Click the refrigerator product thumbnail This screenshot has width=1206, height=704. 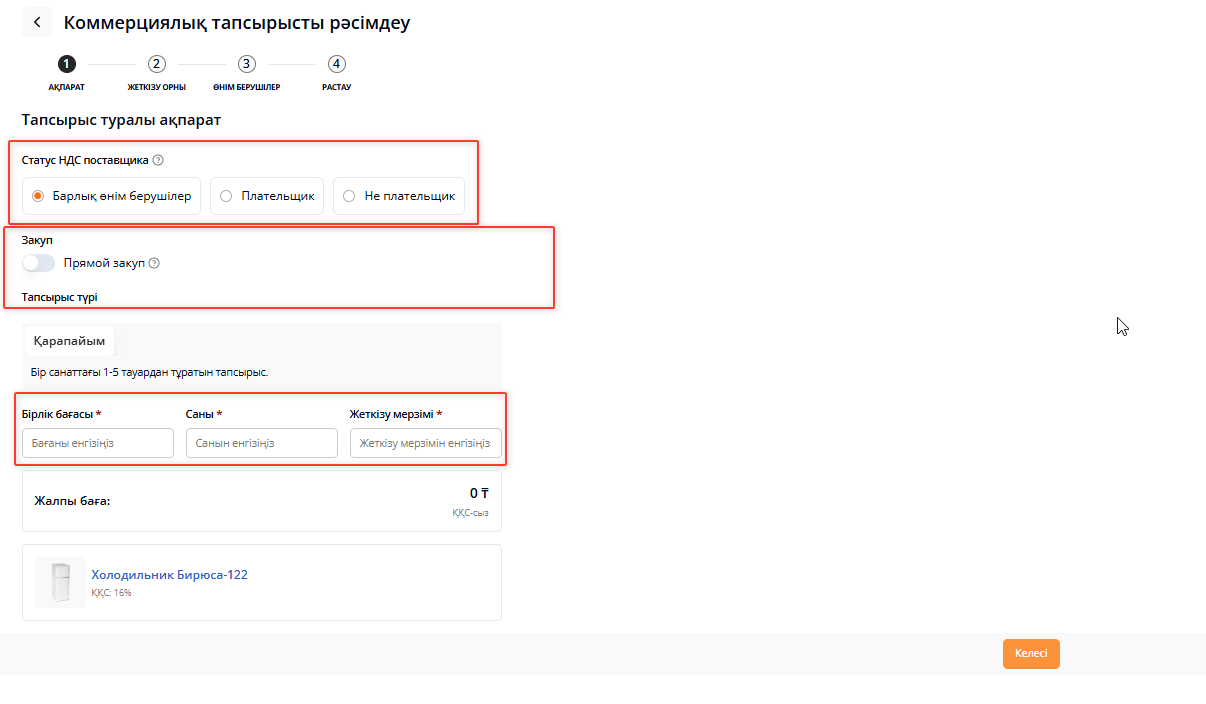[60, 583]
